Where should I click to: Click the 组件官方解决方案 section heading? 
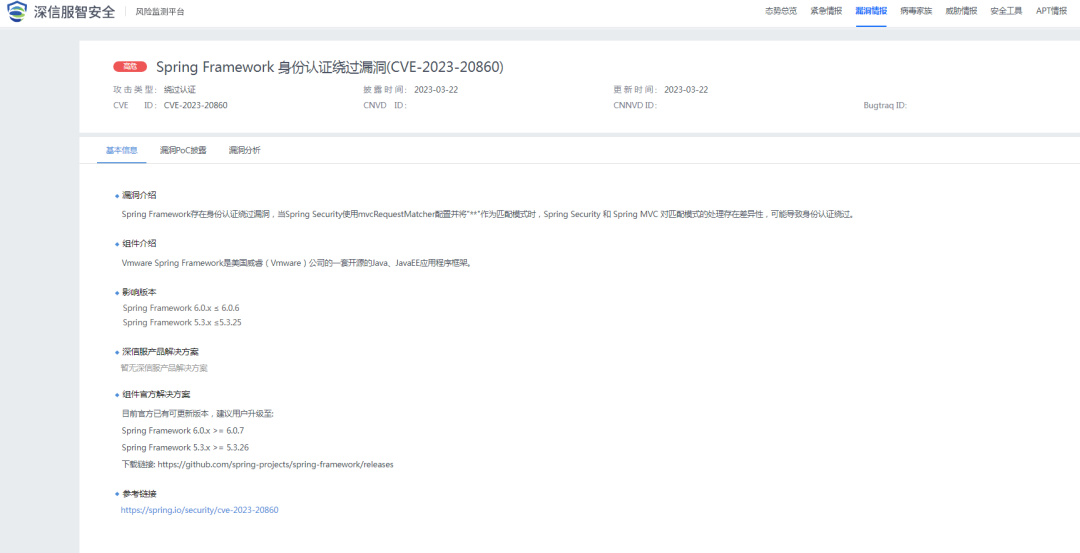pyautogui.click(x=156, y=395)
